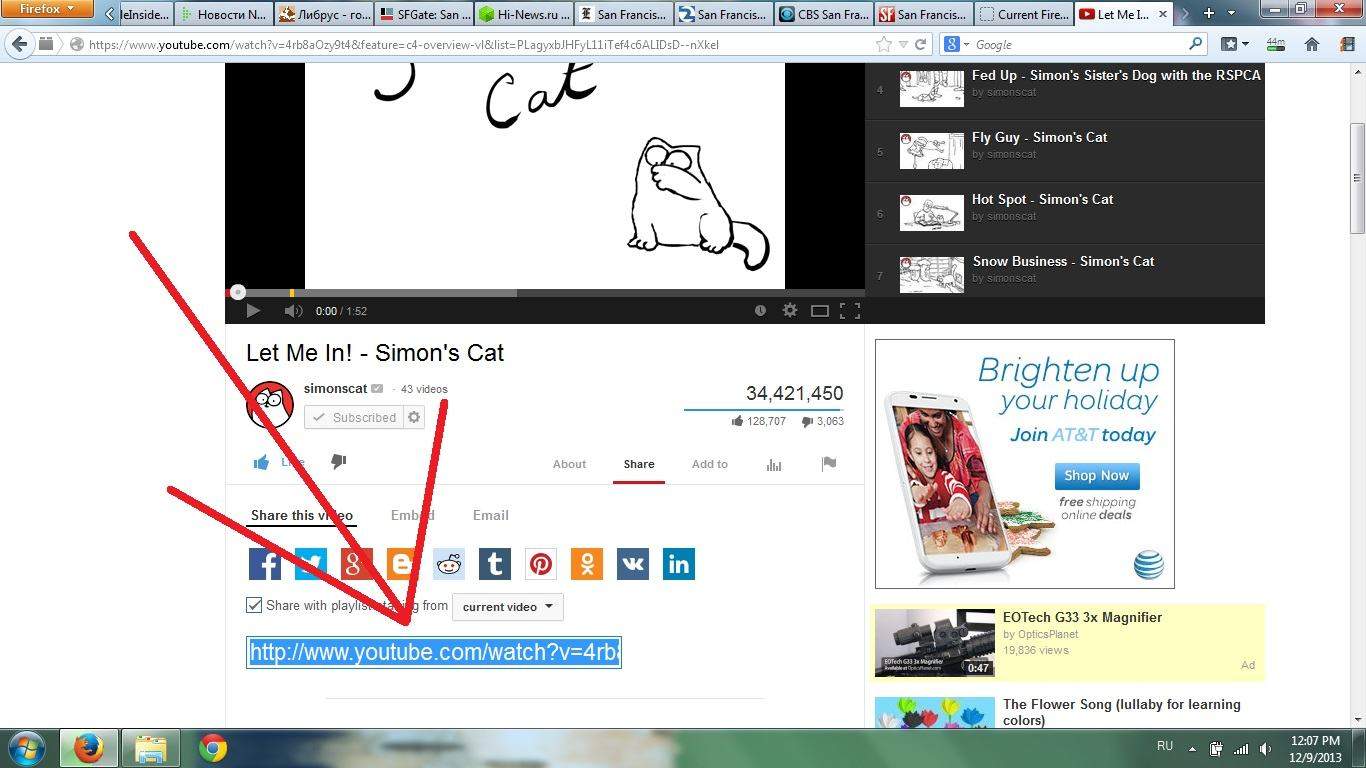Open the simonscat channel link
This screenshot has height=768, width=1366.
336,389
